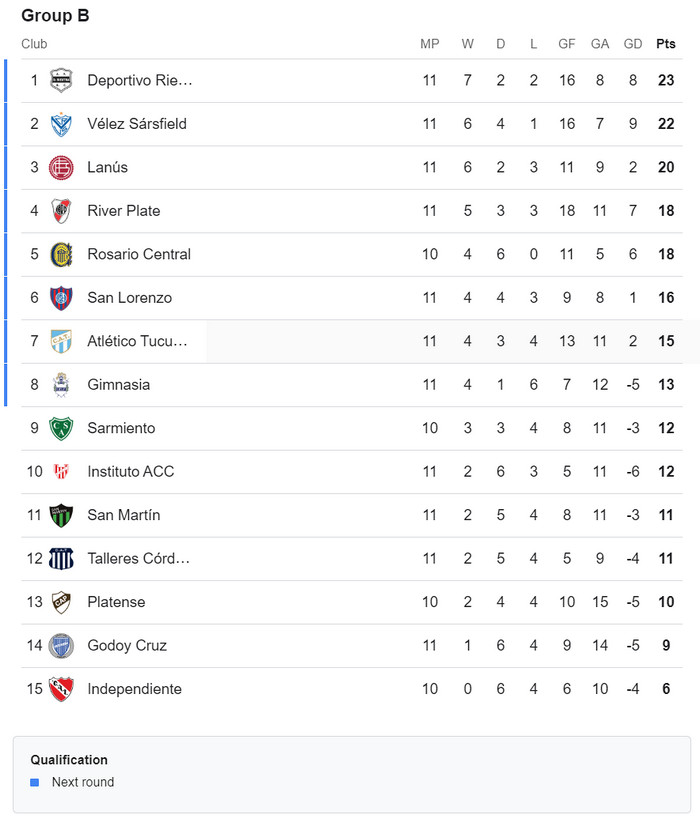Screen dimensions: 700x819
Task: Click the Group B heading
Action: coord(55,16)
